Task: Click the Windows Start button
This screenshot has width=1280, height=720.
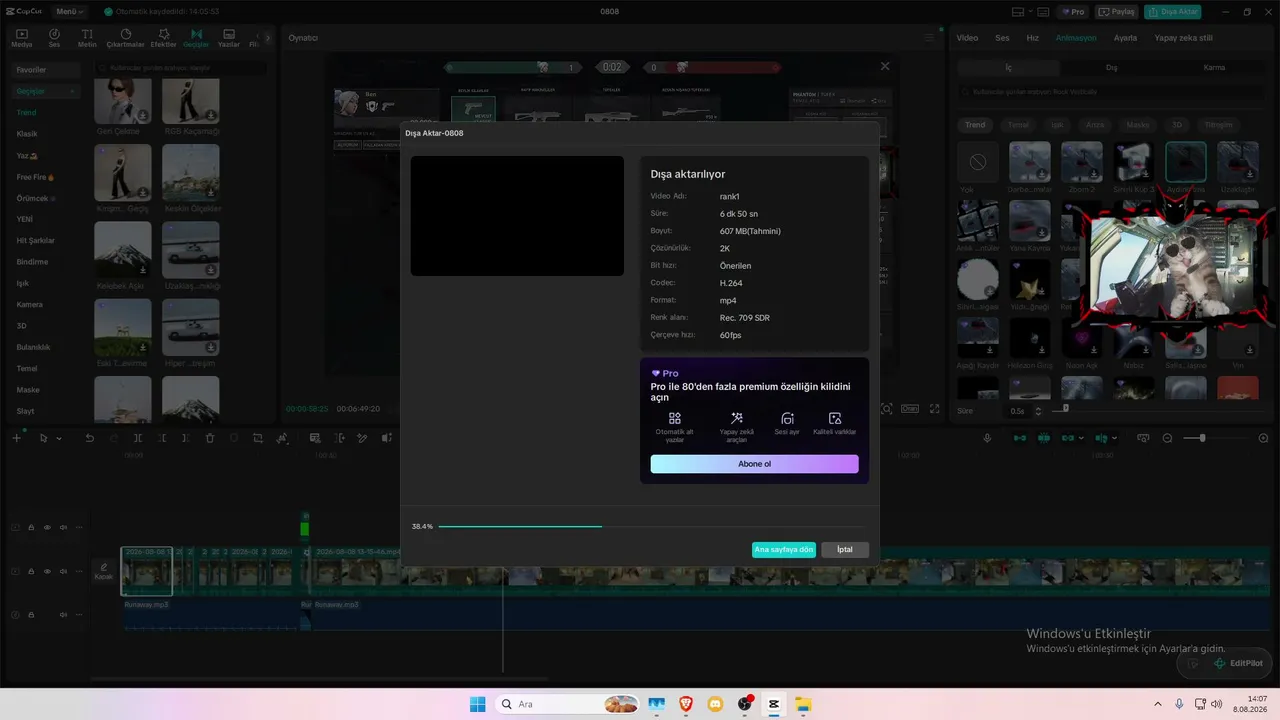Action: 478,704
